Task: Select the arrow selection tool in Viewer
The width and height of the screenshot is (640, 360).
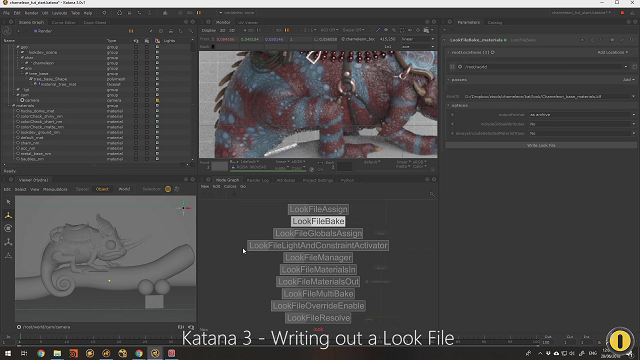Action: click(8, 202)
